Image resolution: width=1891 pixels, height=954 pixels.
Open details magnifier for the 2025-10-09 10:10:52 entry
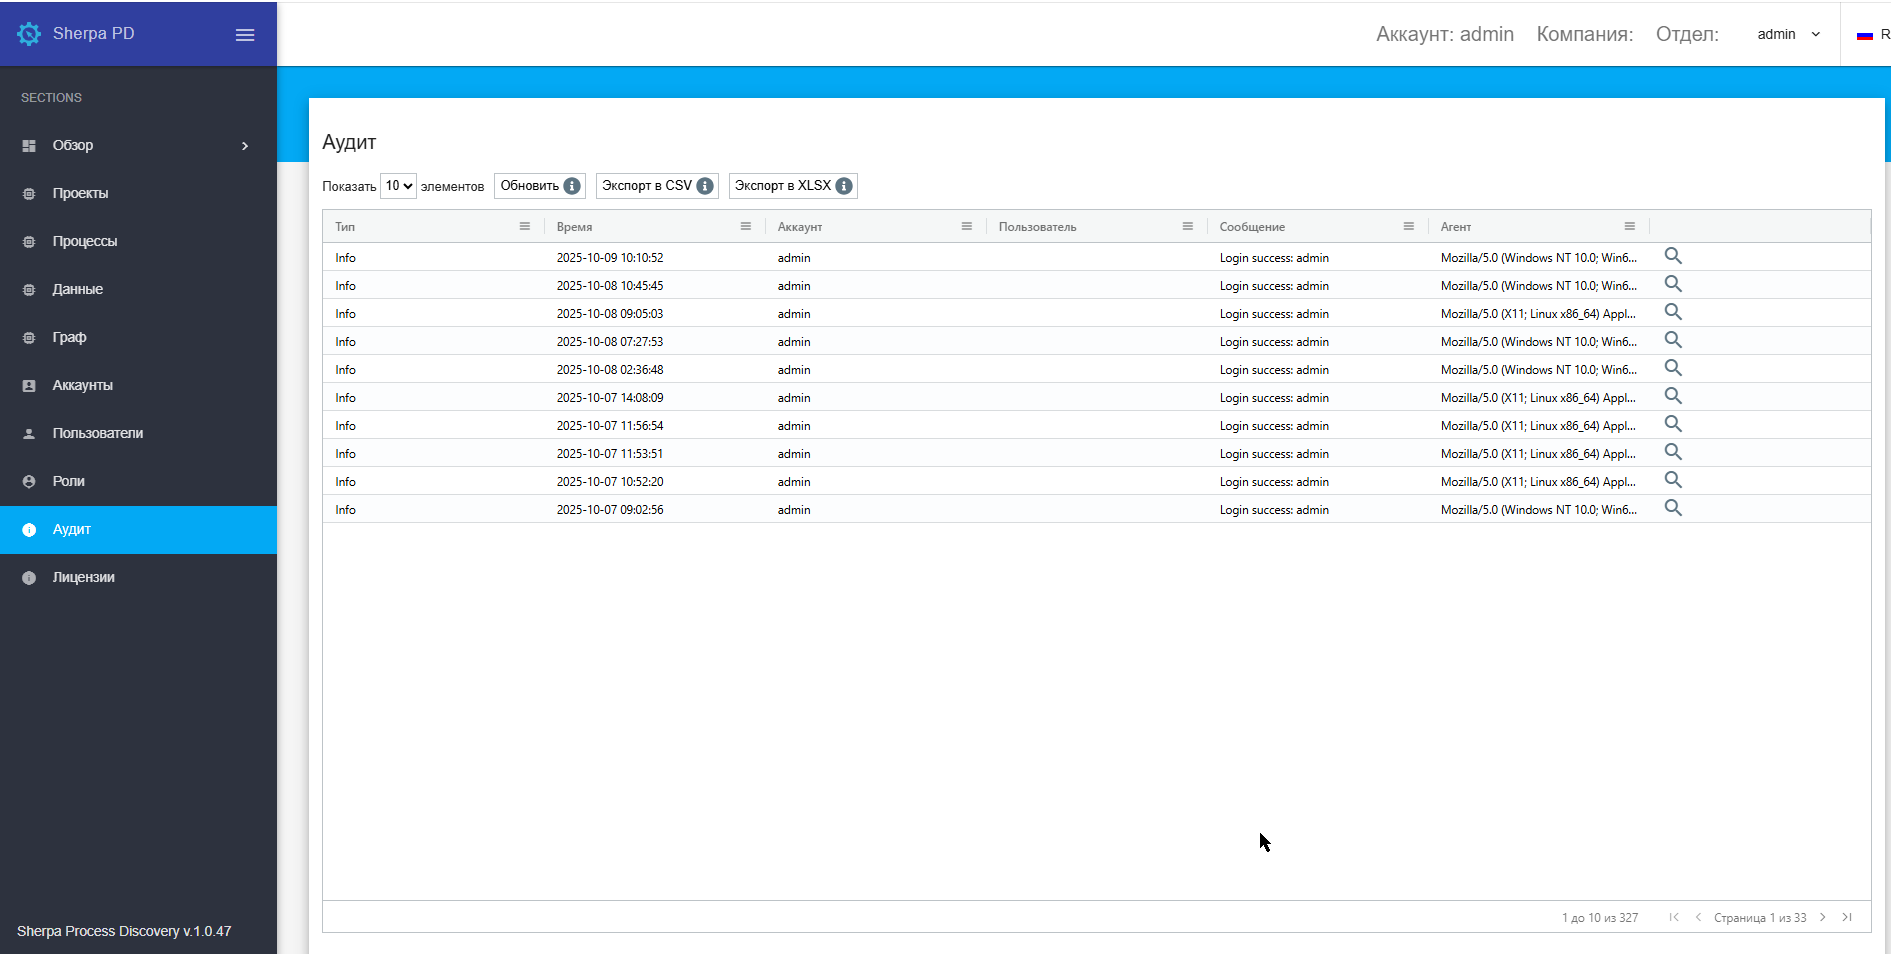pos(1673,256)
